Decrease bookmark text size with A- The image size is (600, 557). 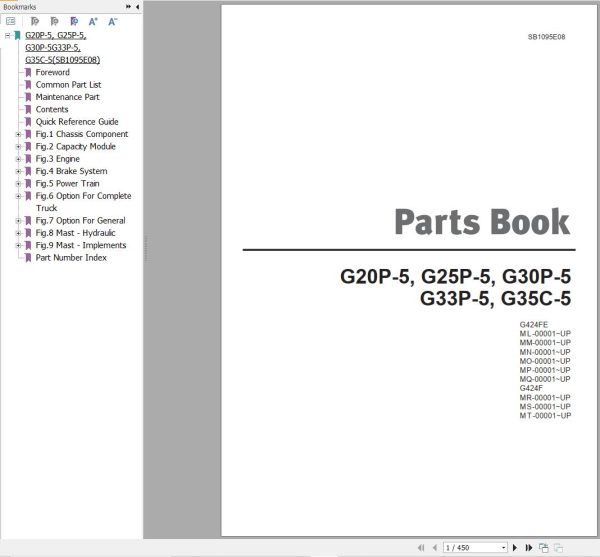112,21
